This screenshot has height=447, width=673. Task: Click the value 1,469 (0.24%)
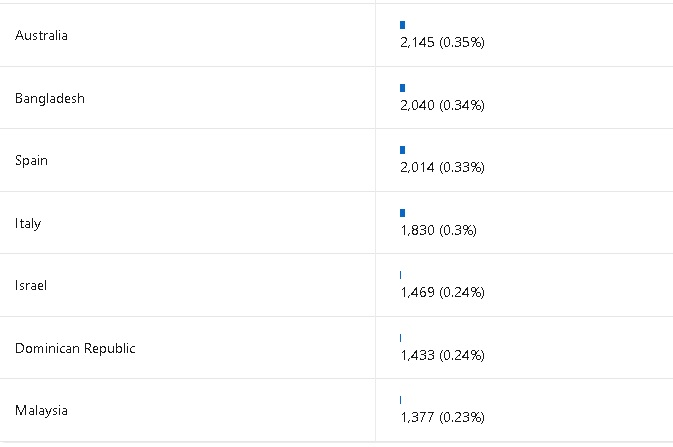coord(442,292)
